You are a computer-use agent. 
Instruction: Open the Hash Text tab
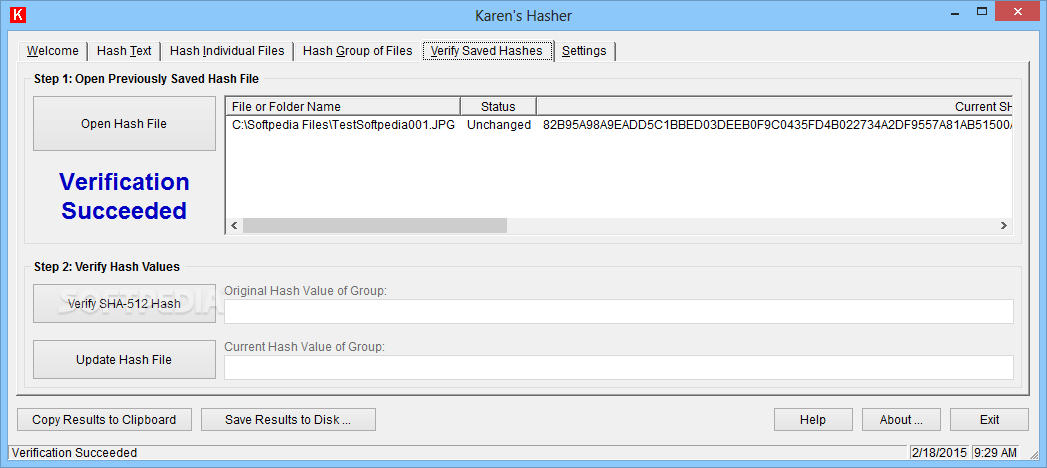click(124, 51)
